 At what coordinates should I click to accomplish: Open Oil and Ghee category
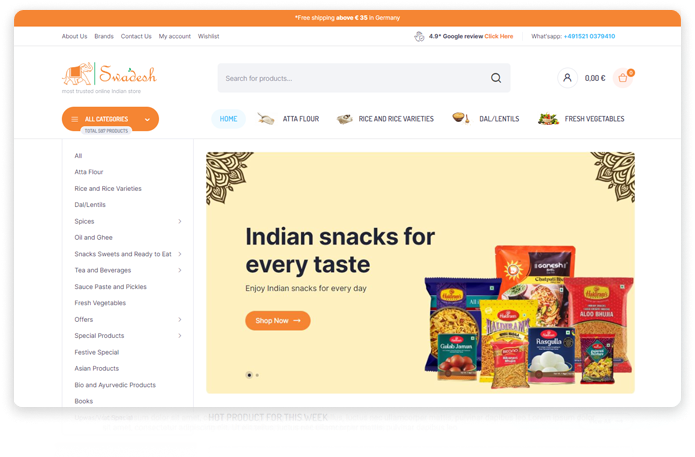point(94,238)
